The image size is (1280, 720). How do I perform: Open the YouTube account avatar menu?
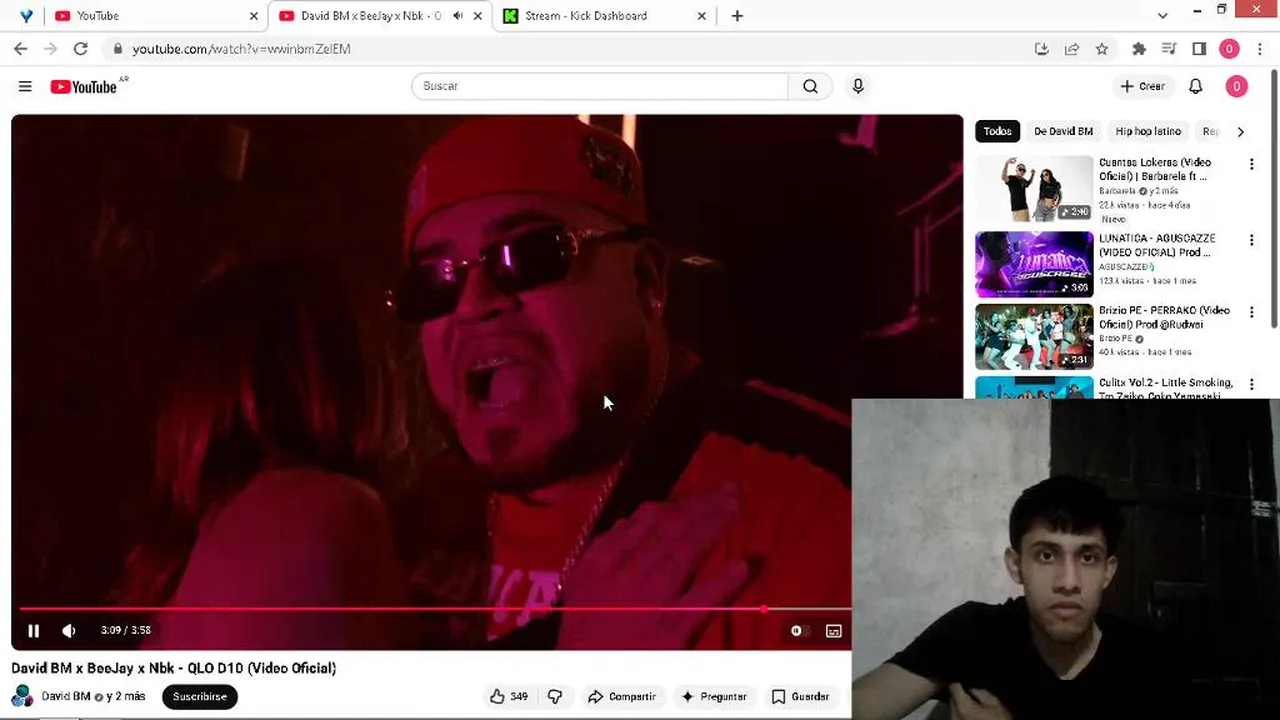1236,86
